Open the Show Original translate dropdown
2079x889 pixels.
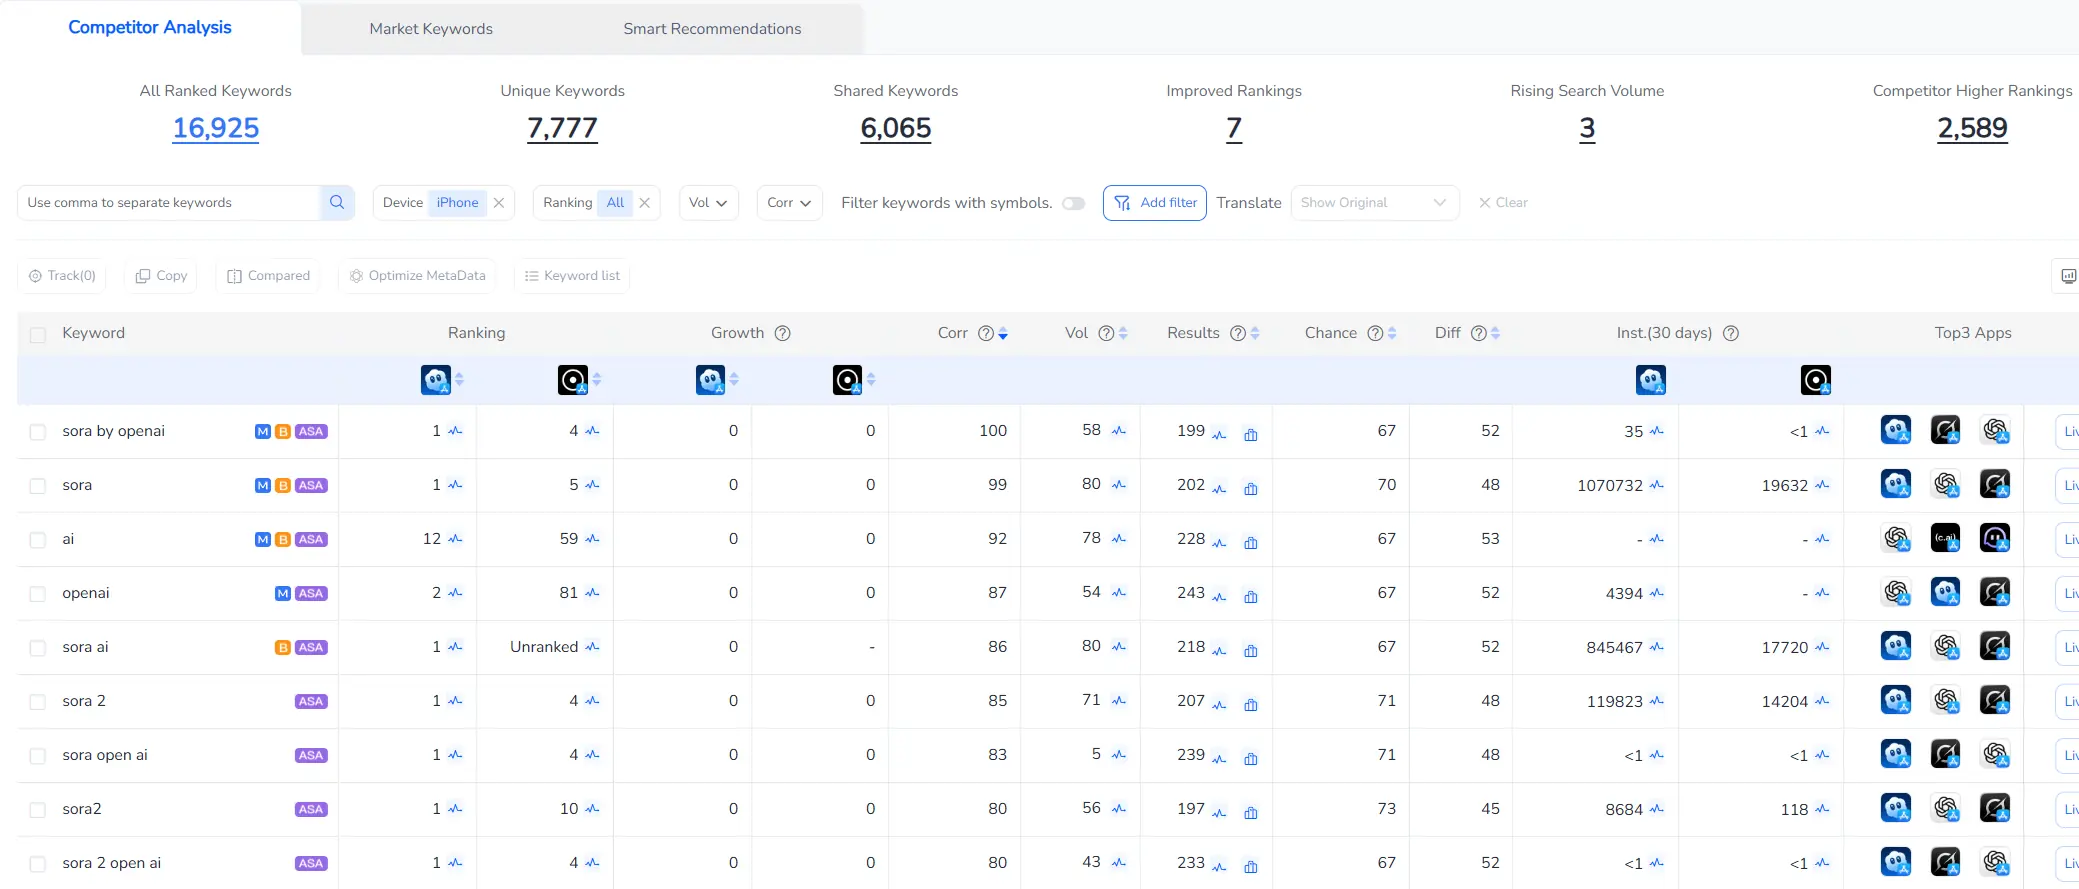click(1373, 202)
